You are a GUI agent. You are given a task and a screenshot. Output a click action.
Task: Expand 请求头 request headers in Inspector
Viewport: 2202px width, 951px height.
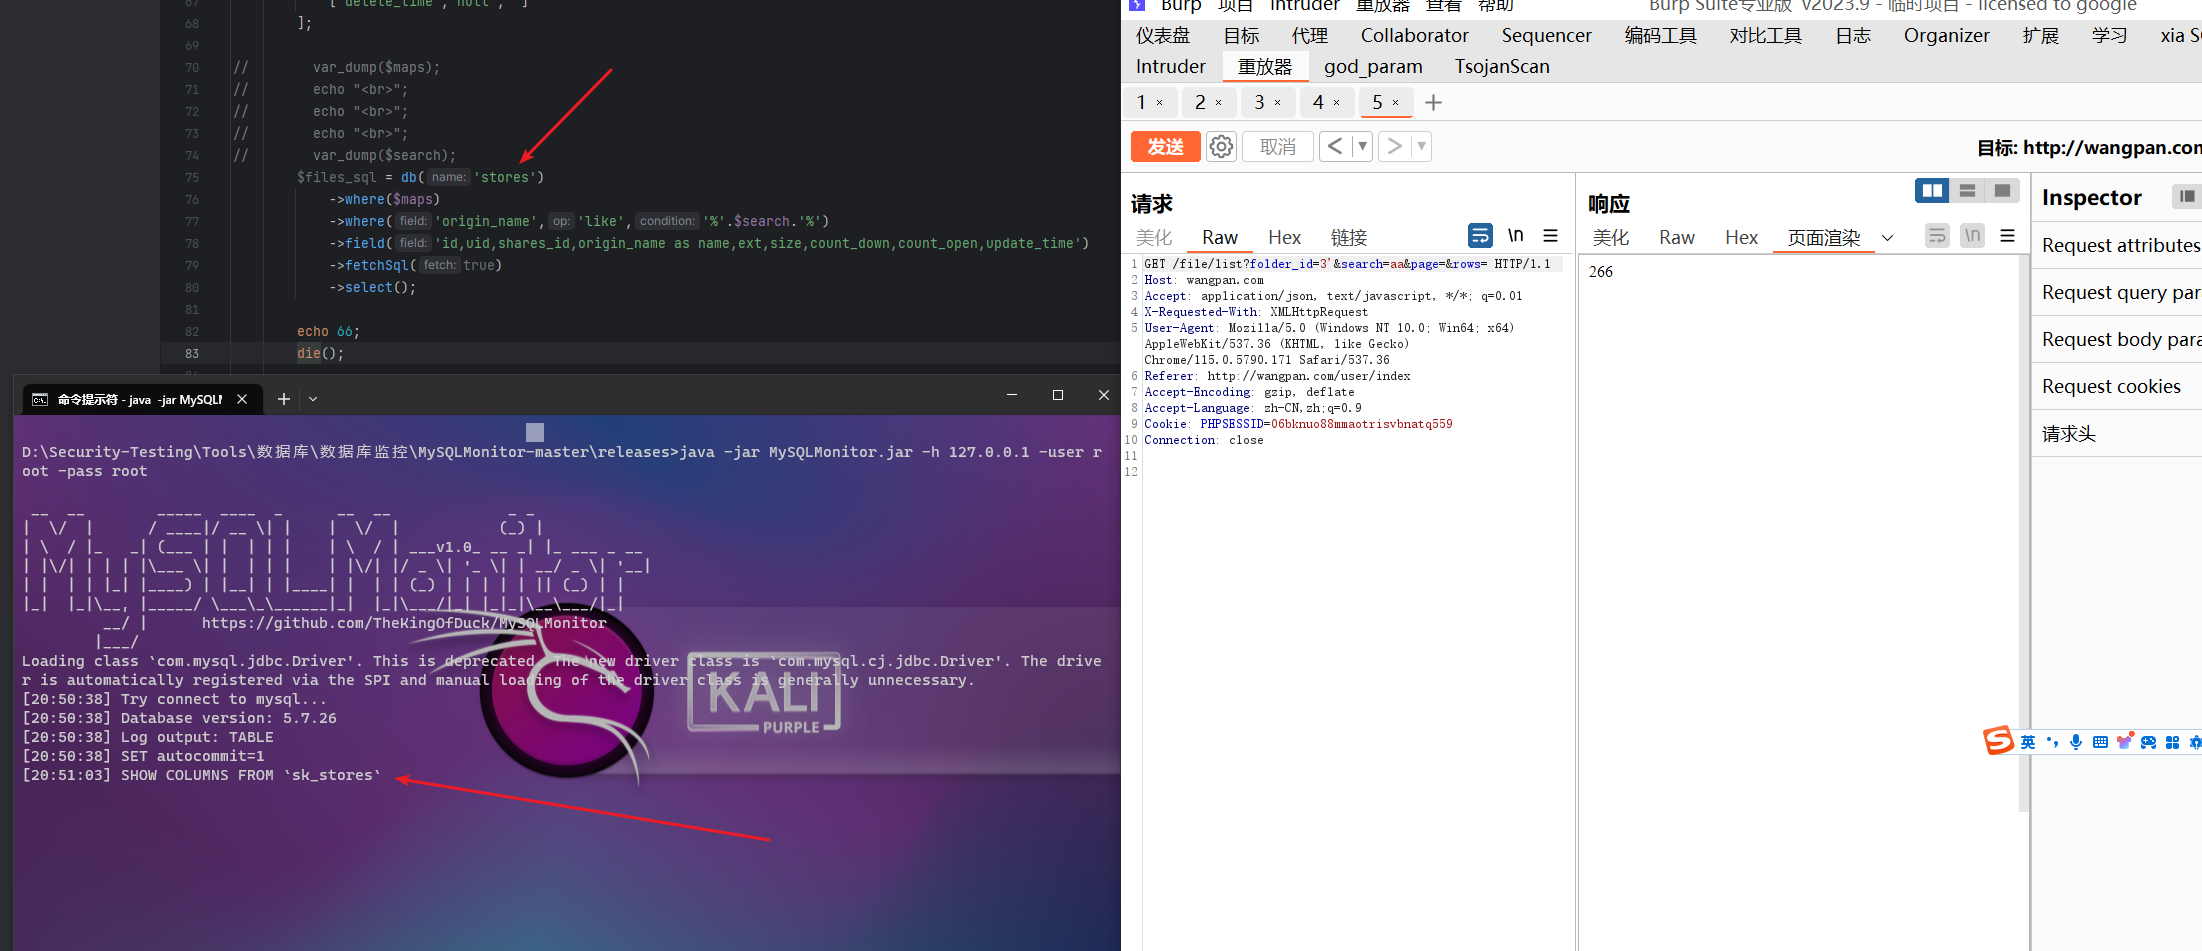2120,433
